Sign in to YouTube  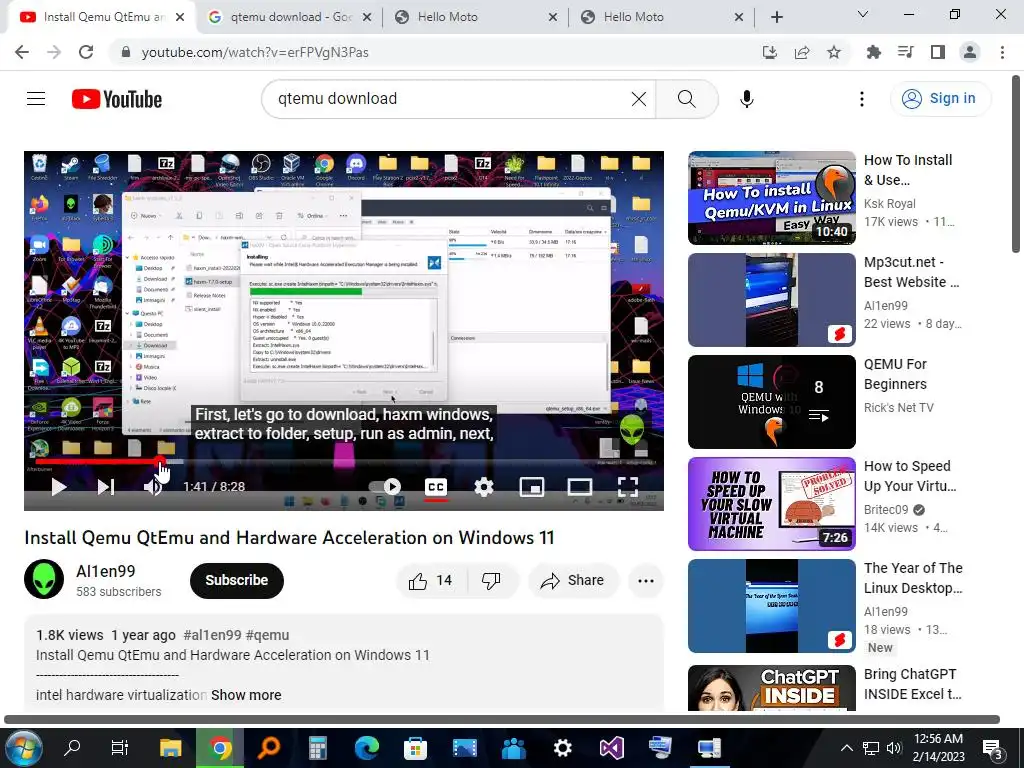940,99
